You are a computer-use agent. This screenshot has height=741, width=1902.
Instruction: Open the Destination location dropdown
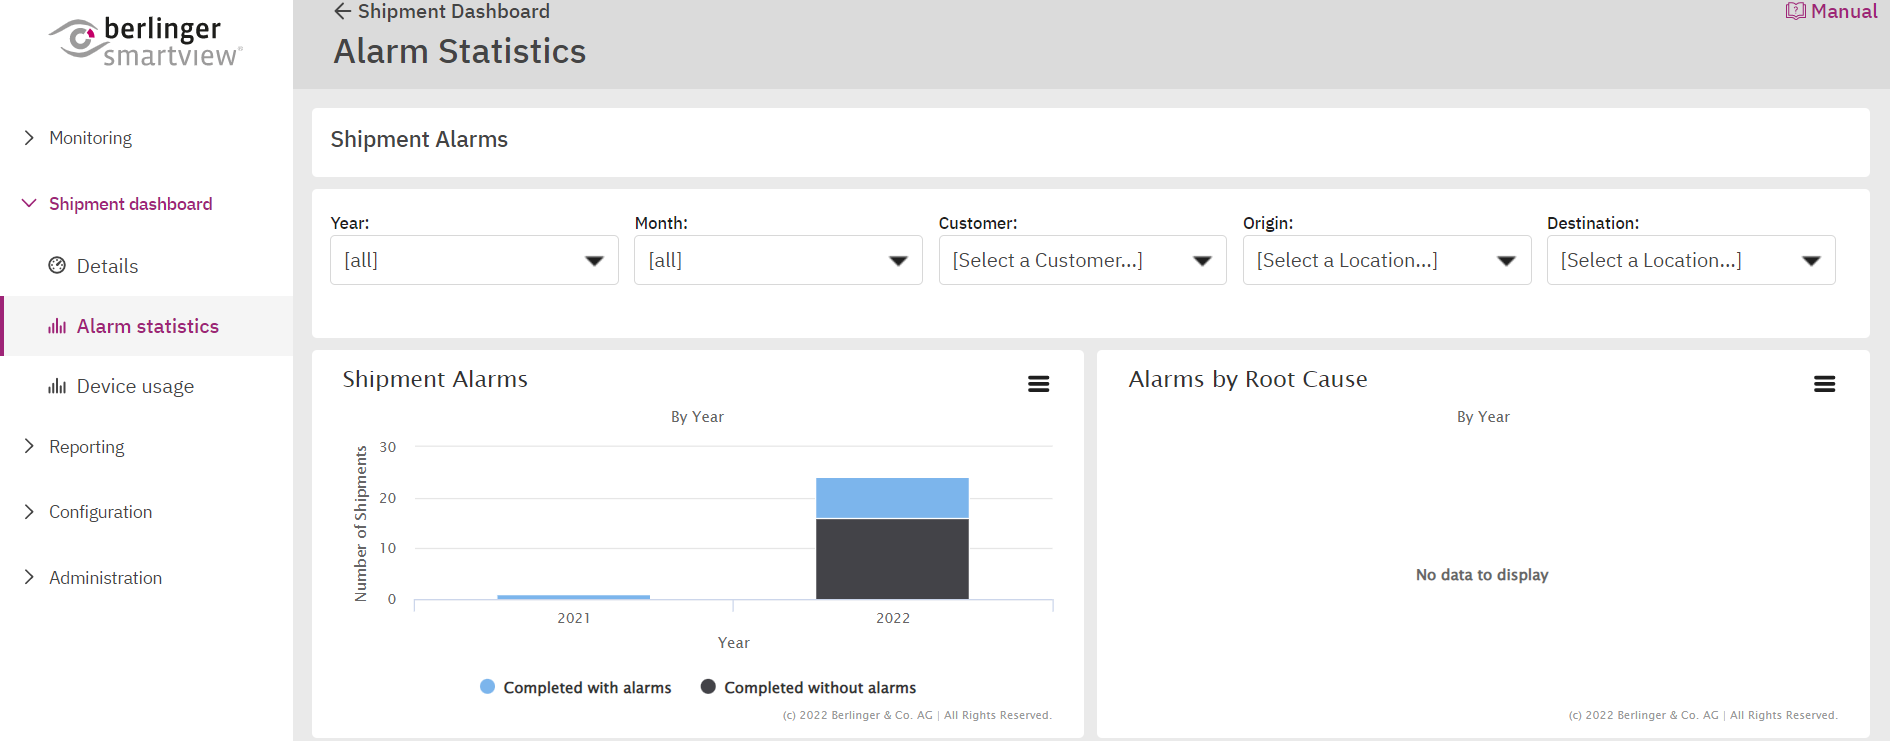tap(1691, 260)
